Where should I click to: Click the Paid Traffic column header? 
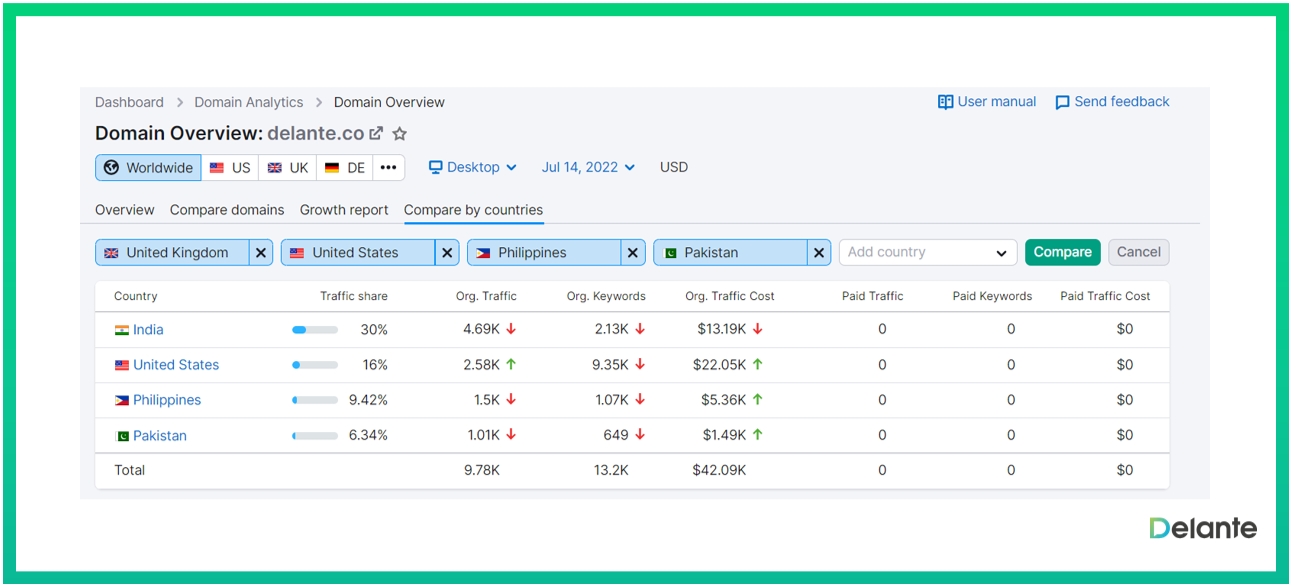[x=872, y=296]
